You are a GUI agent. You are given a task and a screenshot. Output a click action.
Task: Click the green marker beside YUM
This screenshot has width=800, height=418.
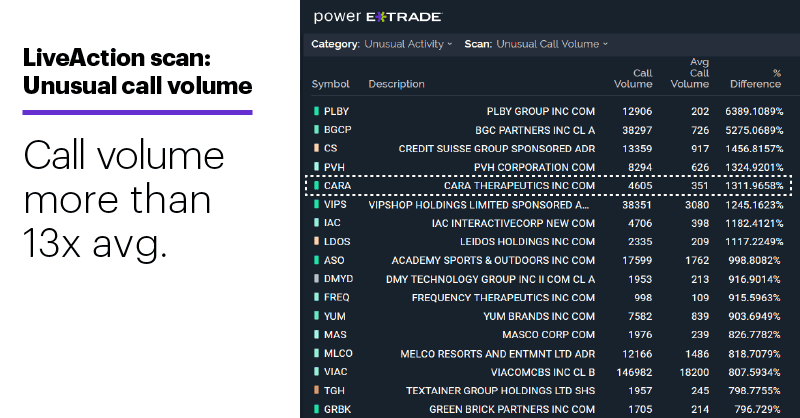tap(316, 316)
